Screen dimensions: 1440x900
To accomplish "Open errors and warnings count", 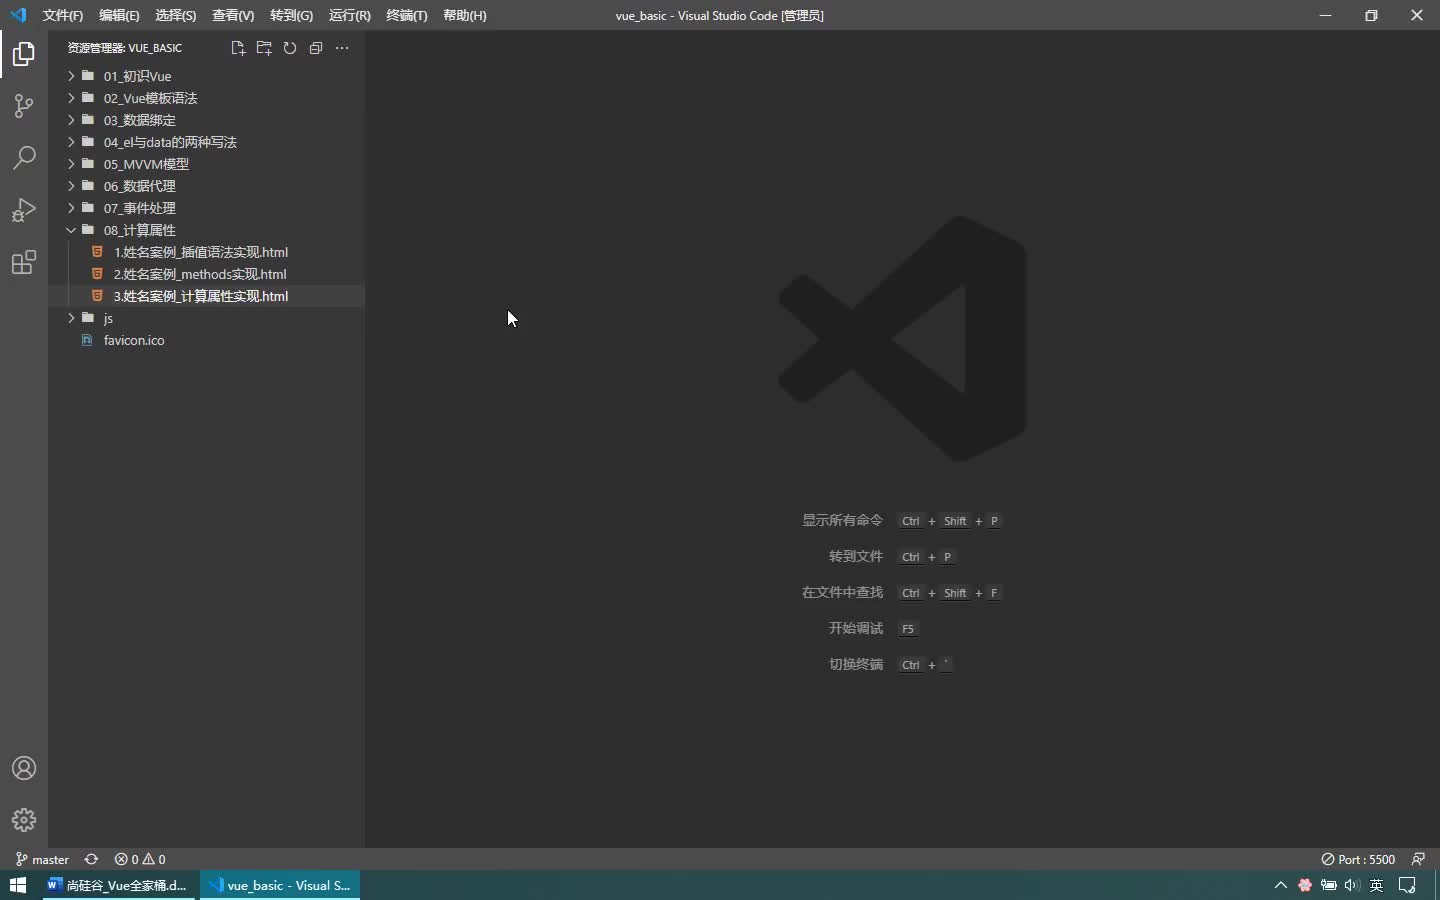I will pyautogui.click(x=140, y=859).
